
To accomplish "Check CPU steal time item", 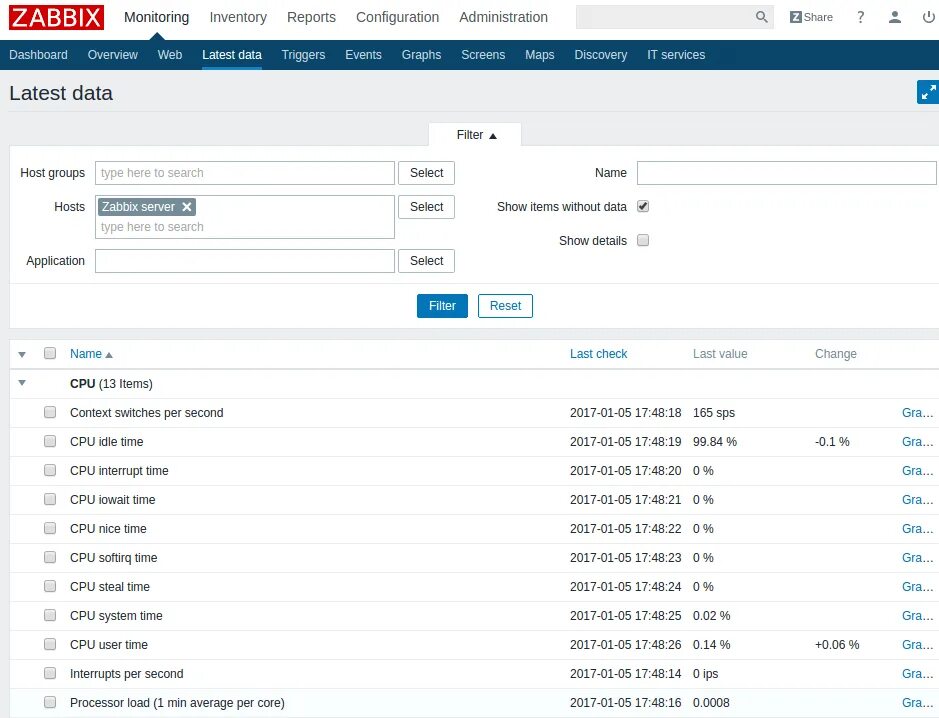I will 50,587.
